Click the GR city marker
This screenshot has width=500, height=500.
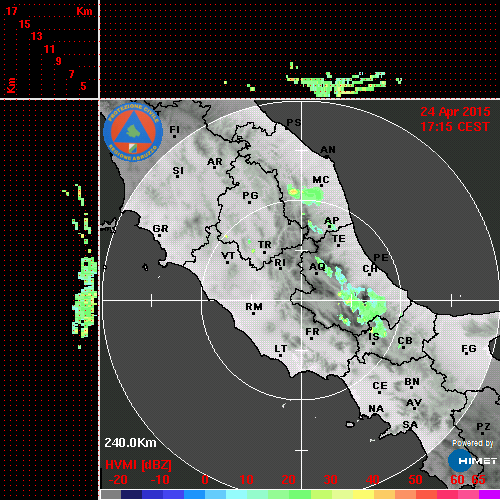(x=159, y=235)
